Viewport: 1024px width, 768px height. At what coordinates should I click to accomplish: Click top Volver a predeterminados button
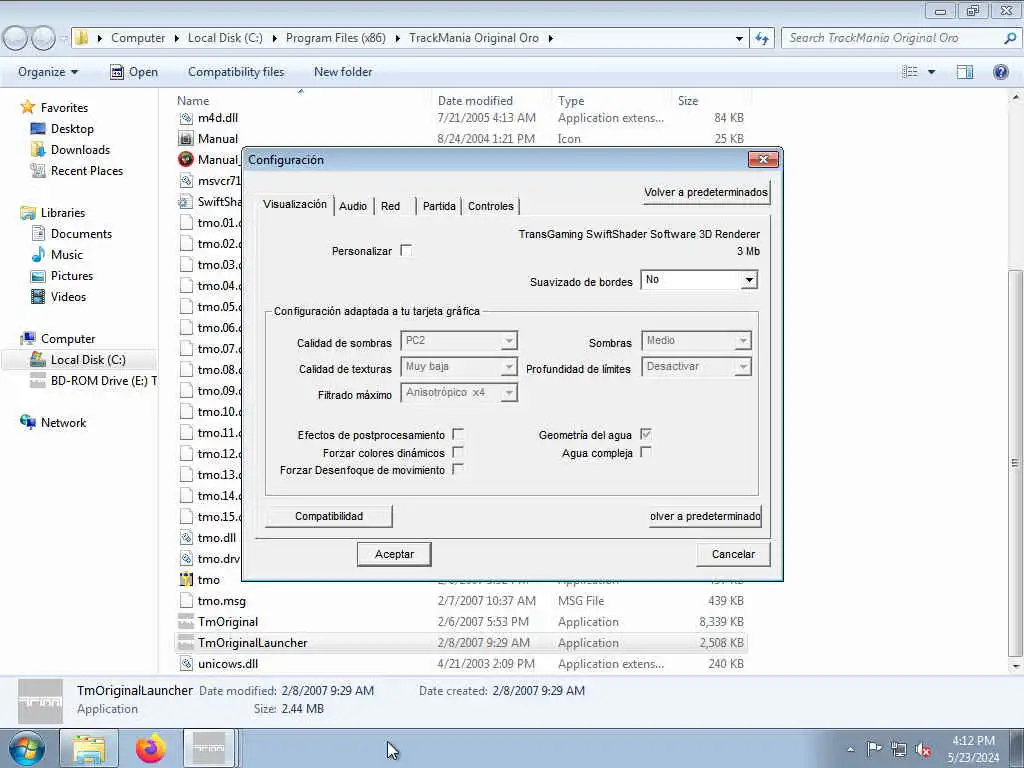point(706,192)
